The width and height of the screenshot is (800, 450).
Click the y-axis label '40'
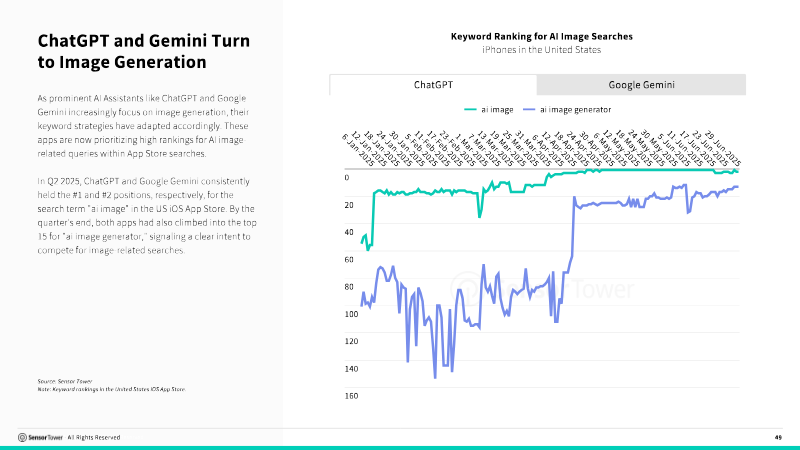pyautogui.click(x=349, y=232)
